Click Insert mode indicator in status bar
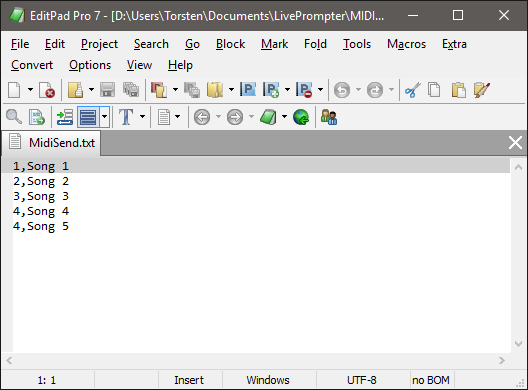The width and height of the screenshot is (528, 390). point(189,380)
